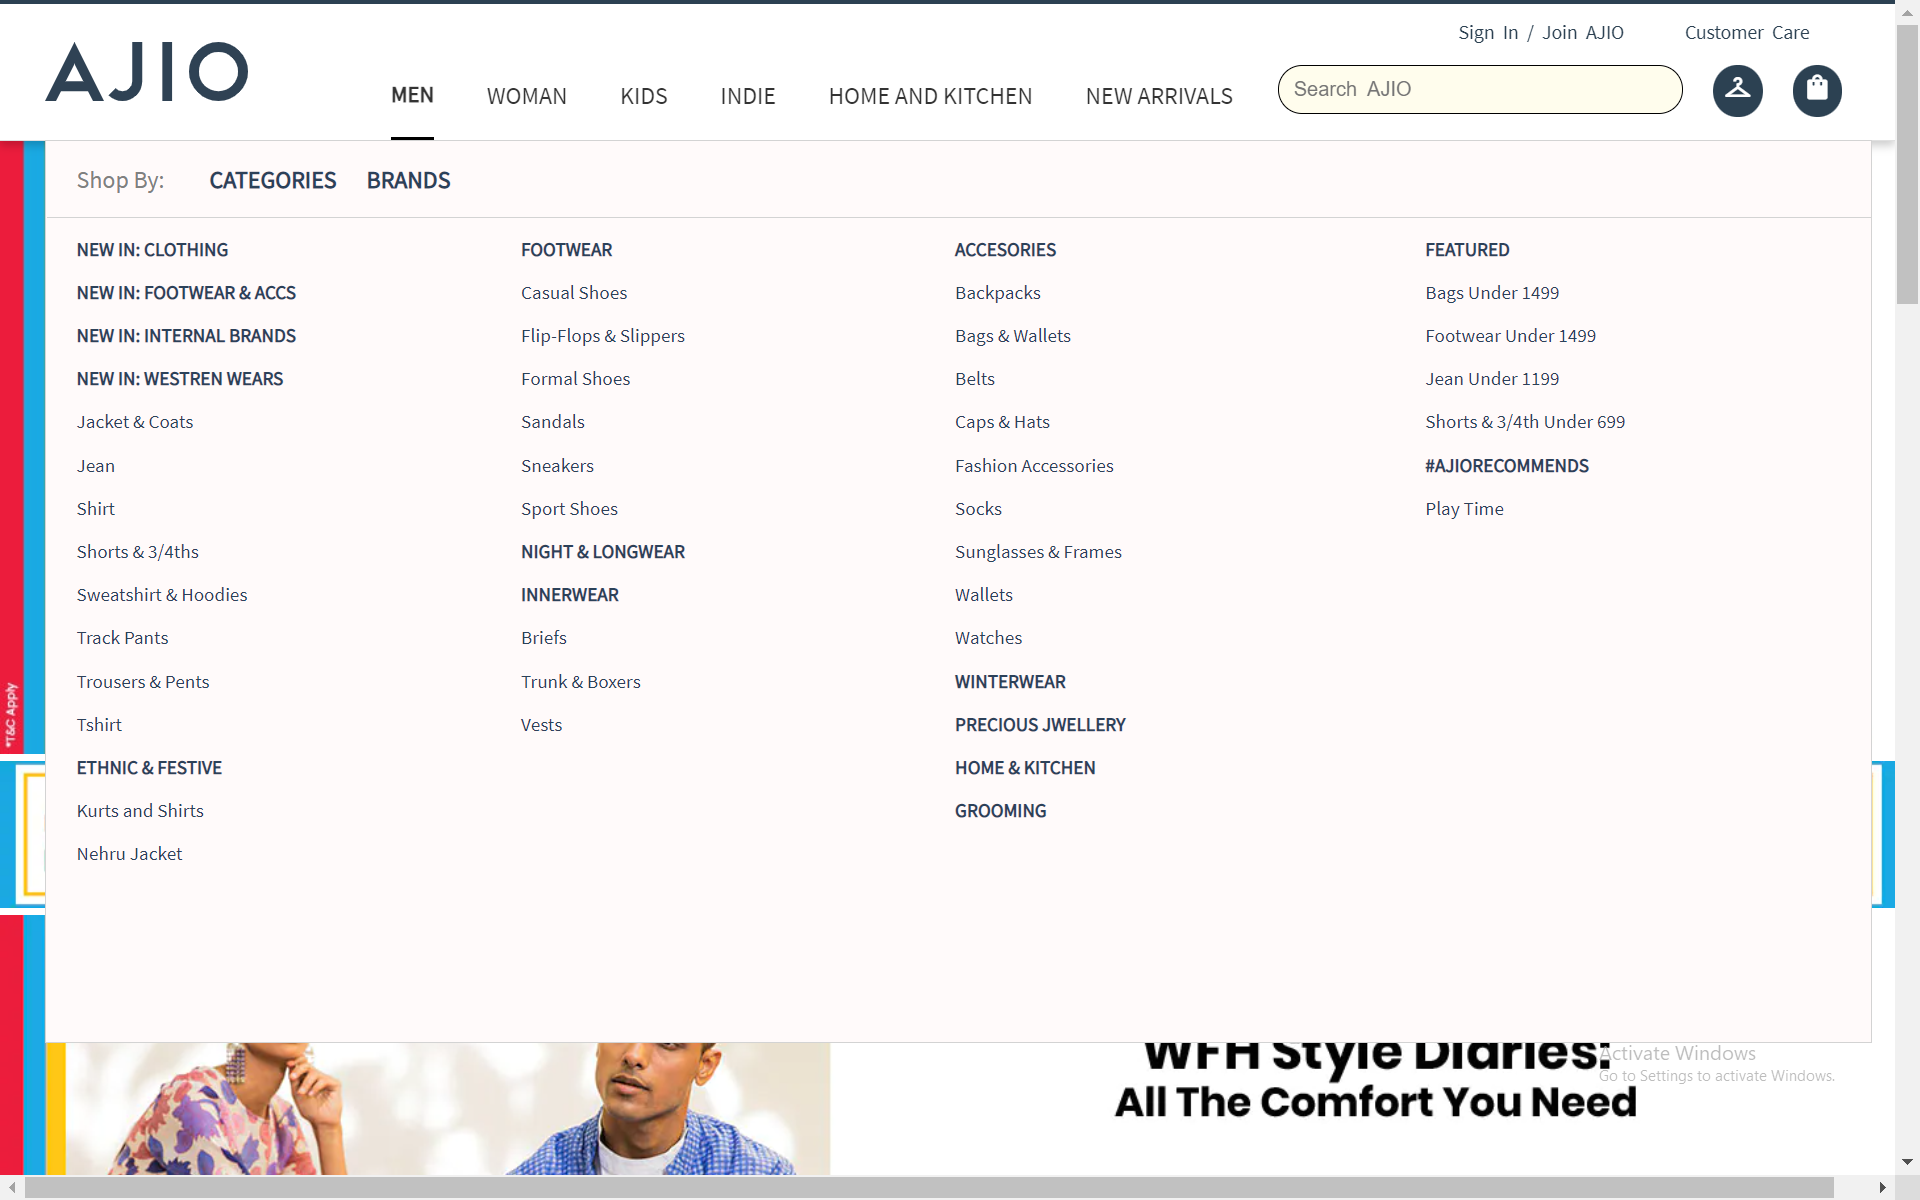Open Sweatshirt & Hoodies category
The height and width of the screenshot is (1200, 1920).
point(162,594)
